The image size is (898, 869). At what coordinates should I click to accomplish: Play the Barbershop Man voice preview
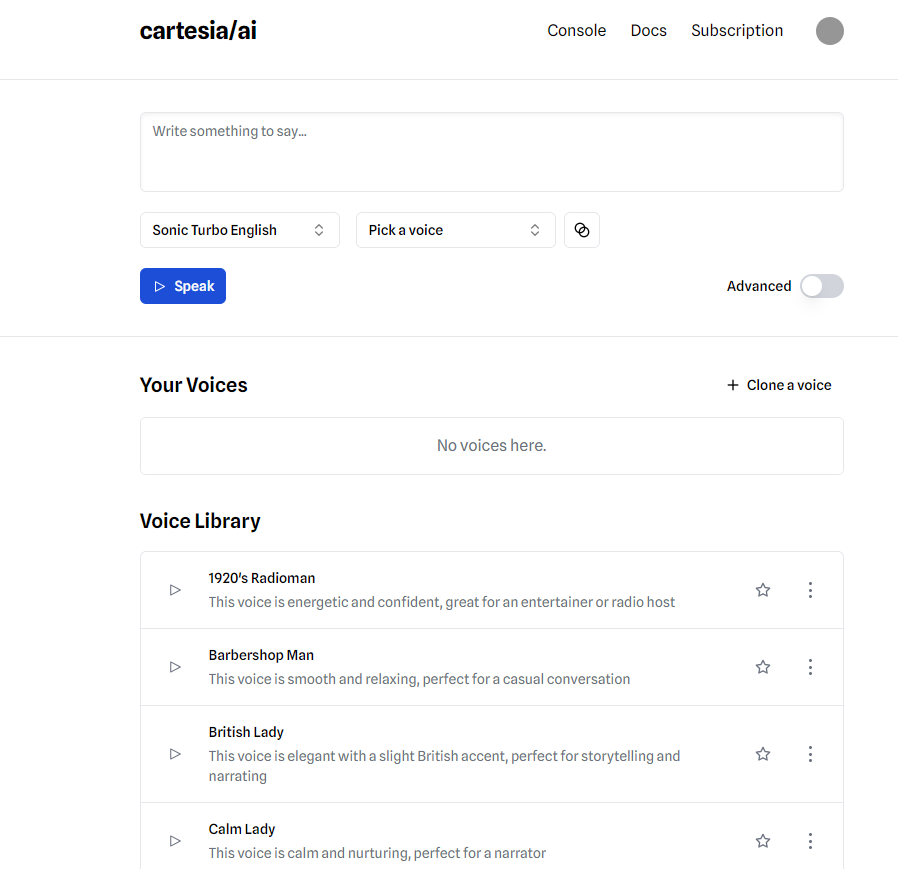point(175,667)
